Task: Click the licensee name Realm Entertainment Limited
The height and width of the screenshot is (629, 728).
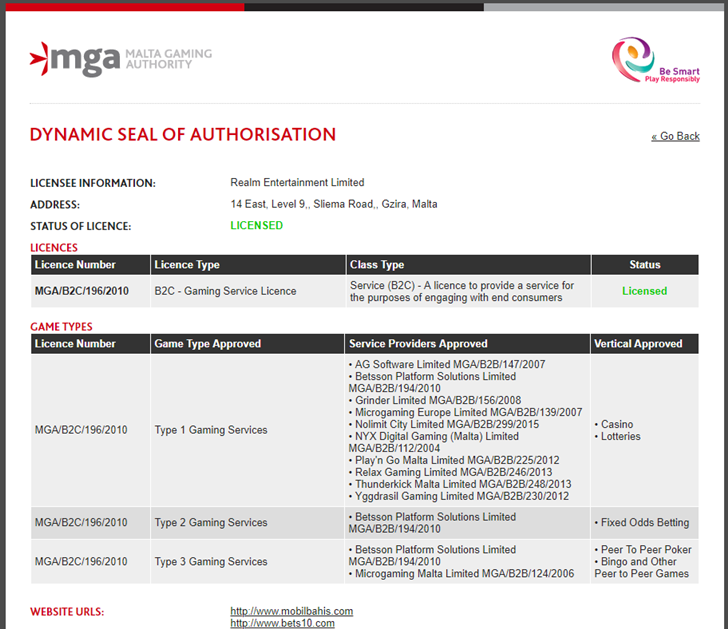Action: click(x=297, y=182)
